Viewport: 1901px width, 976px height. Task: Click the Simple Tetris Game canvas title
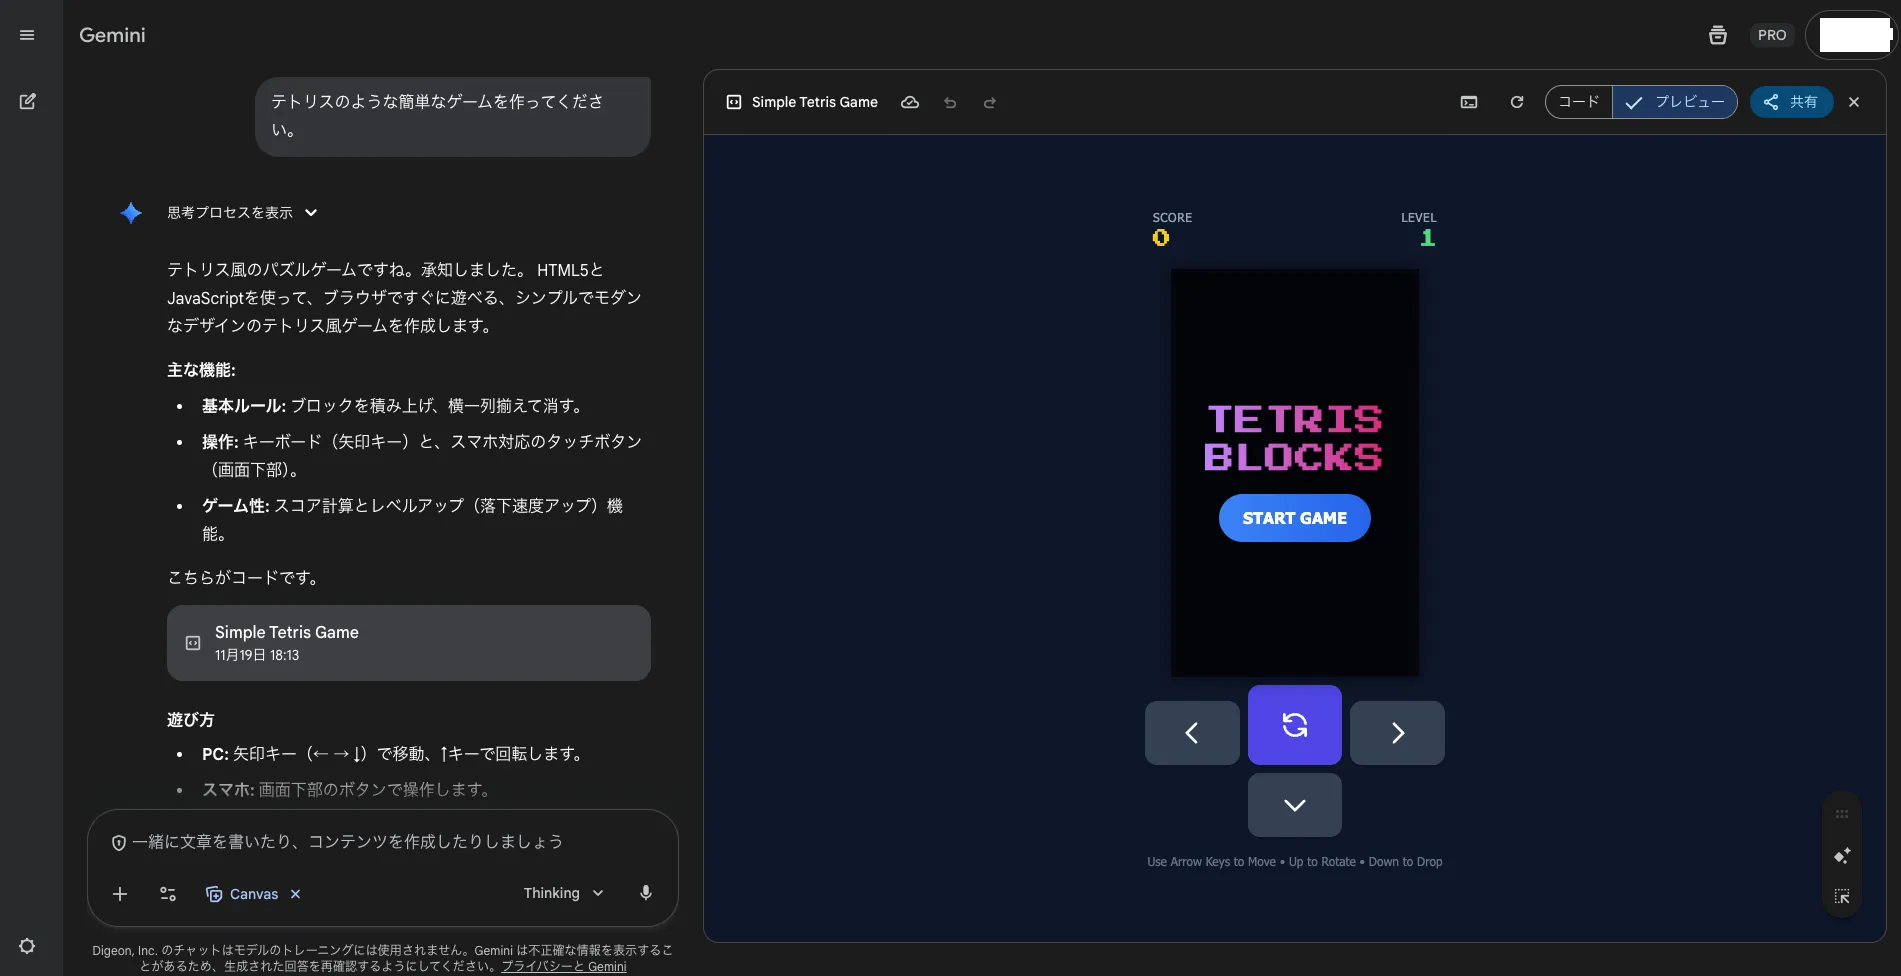click(x=815, y=102)
